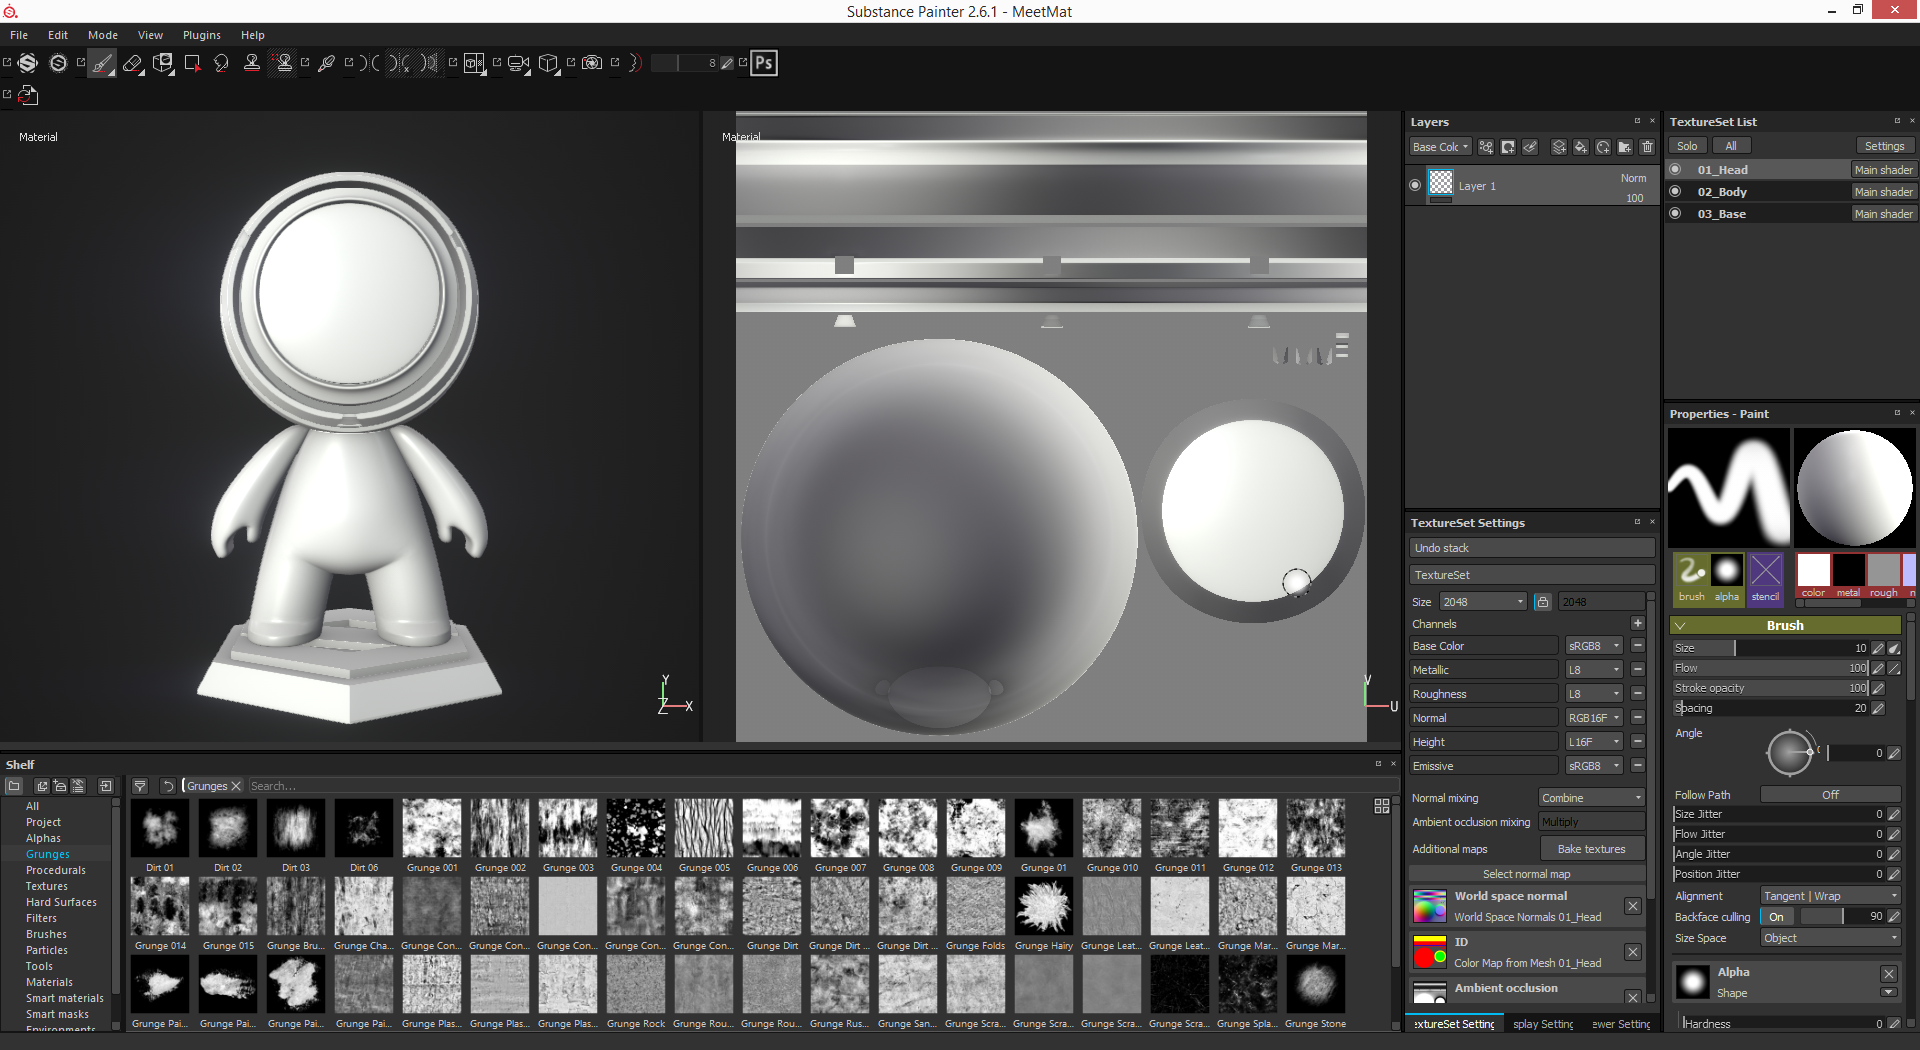Image resolution: width=1920 pixels, height=1050 pixels.
Task: Open Size Space Object dropdown
Action: [x=1830, y=938]
